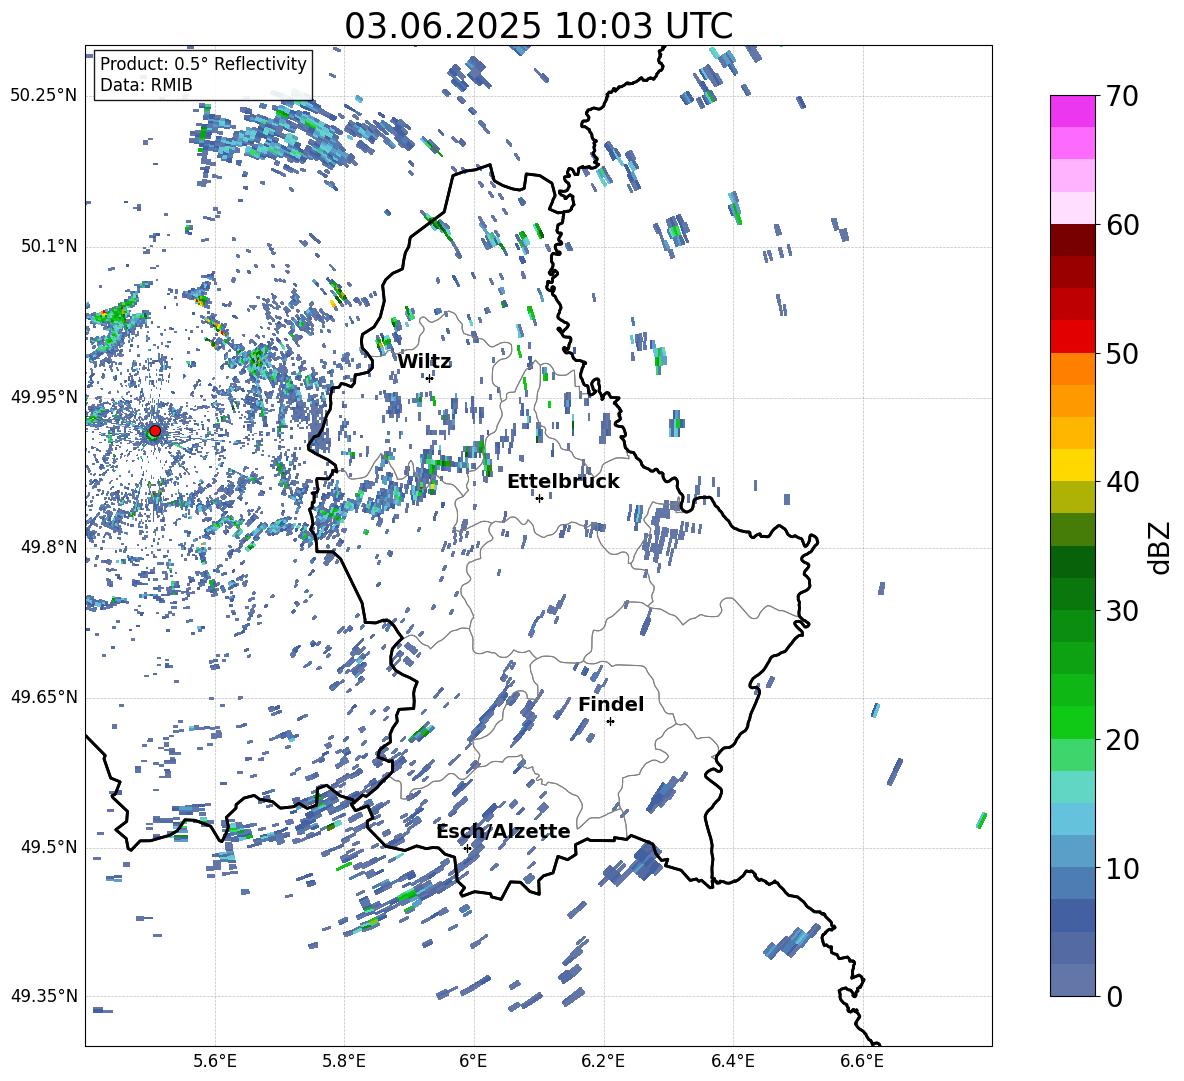
Task: Click the Wiltz city label
Action: (x=424, y=362)
